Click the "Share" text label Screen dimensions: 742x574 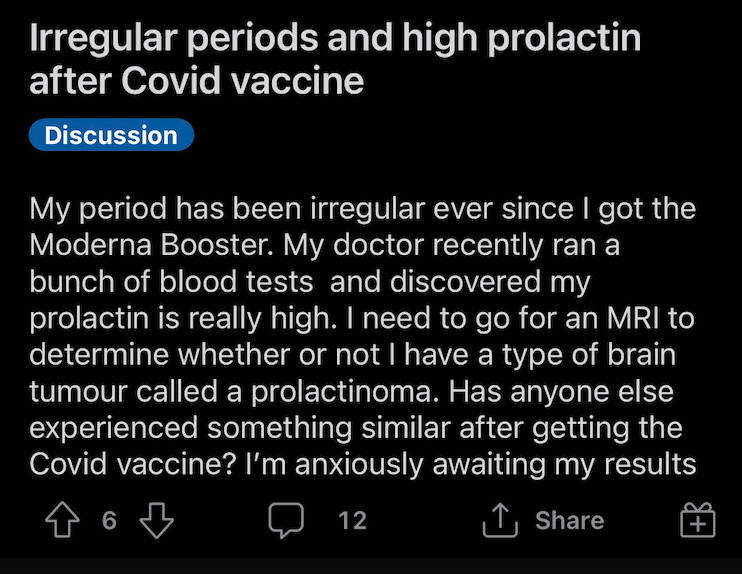click(570, 521)
